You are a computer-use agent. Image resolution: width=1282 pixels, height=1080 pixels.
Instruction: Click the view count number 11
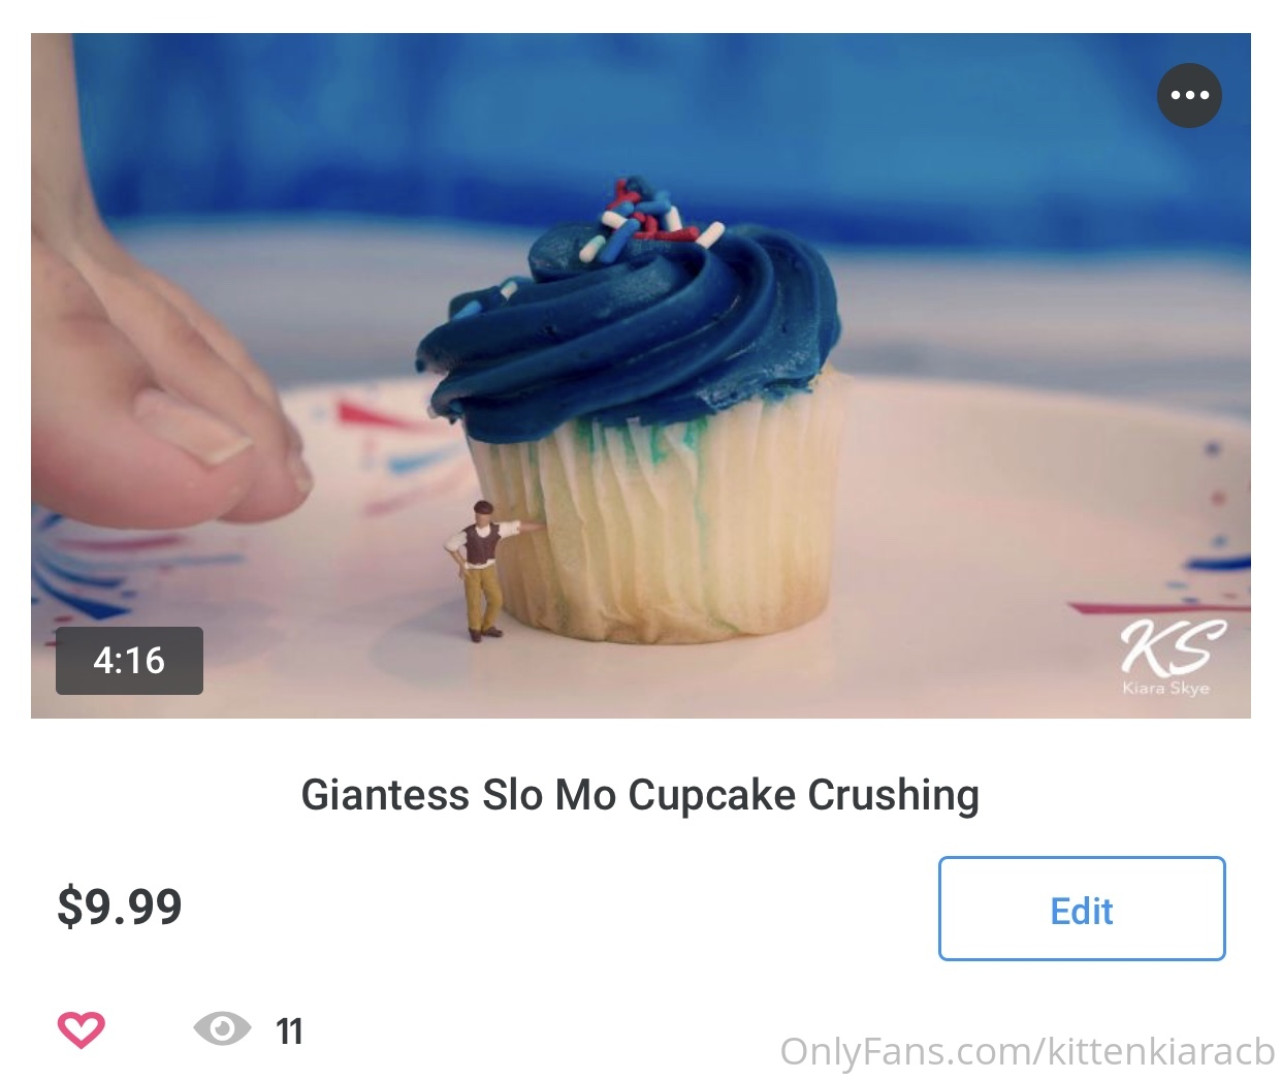[289, 1031]
